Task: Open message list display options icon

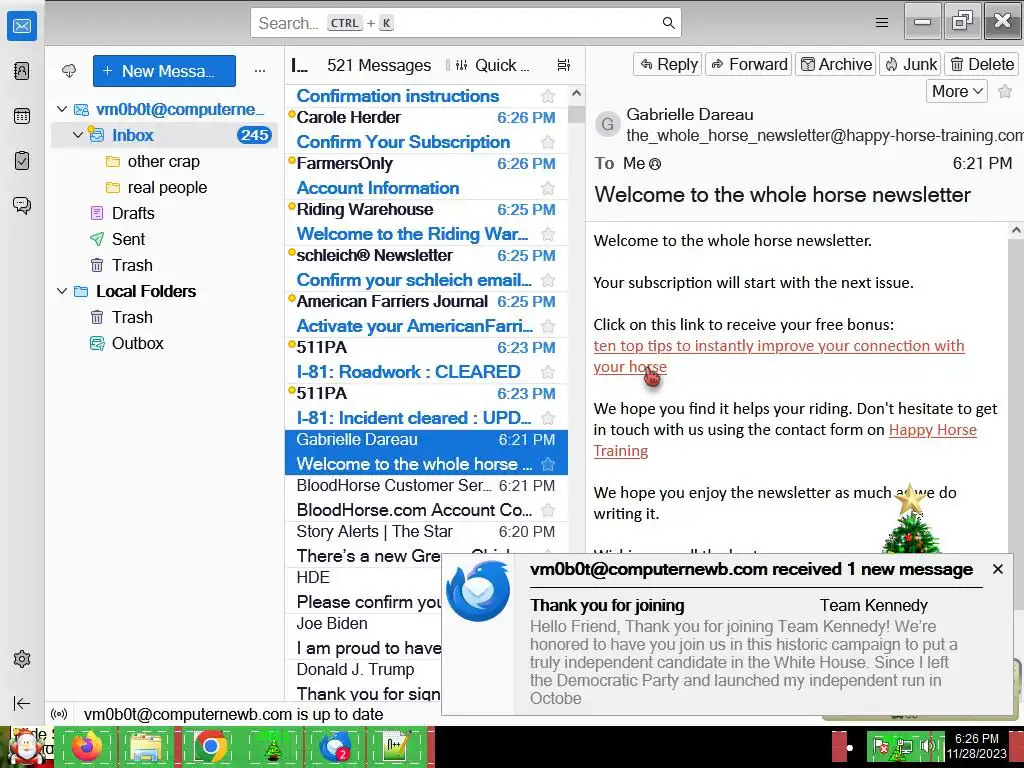Action: tap(564, 65)
